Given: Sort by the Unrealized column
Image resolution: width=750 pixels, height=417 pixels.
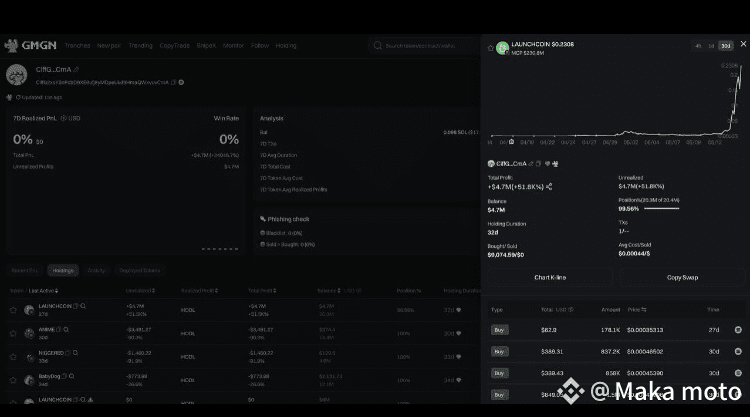Looking at the screenshot, I should coord(140,291).
